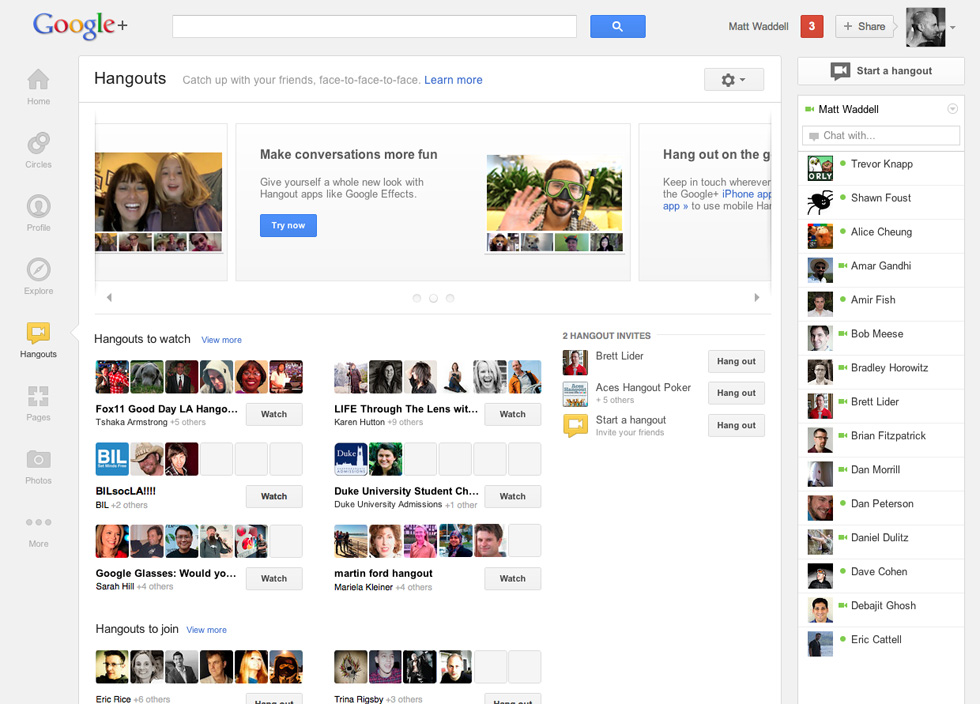Viewport: 980px width, 704px height.
Task: Click the Chat with input field
Action: point(880,136)
